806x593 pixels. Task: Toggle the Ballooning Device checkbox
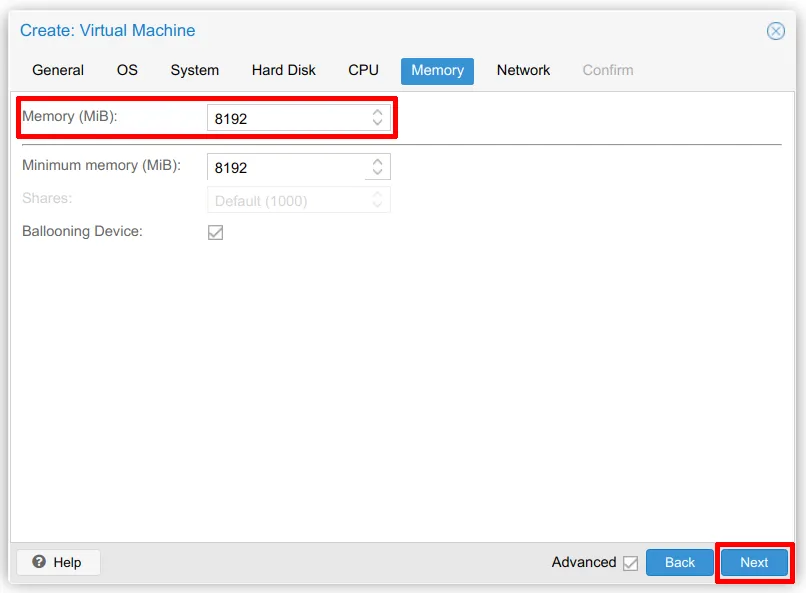215,232
